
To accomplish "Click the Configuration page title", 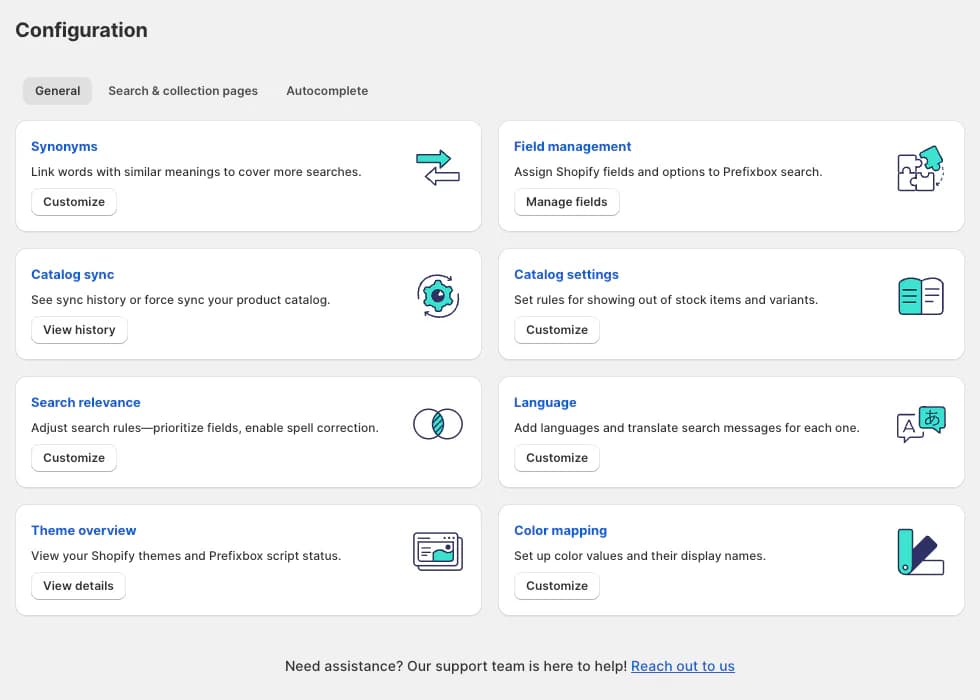I will 81,30.
